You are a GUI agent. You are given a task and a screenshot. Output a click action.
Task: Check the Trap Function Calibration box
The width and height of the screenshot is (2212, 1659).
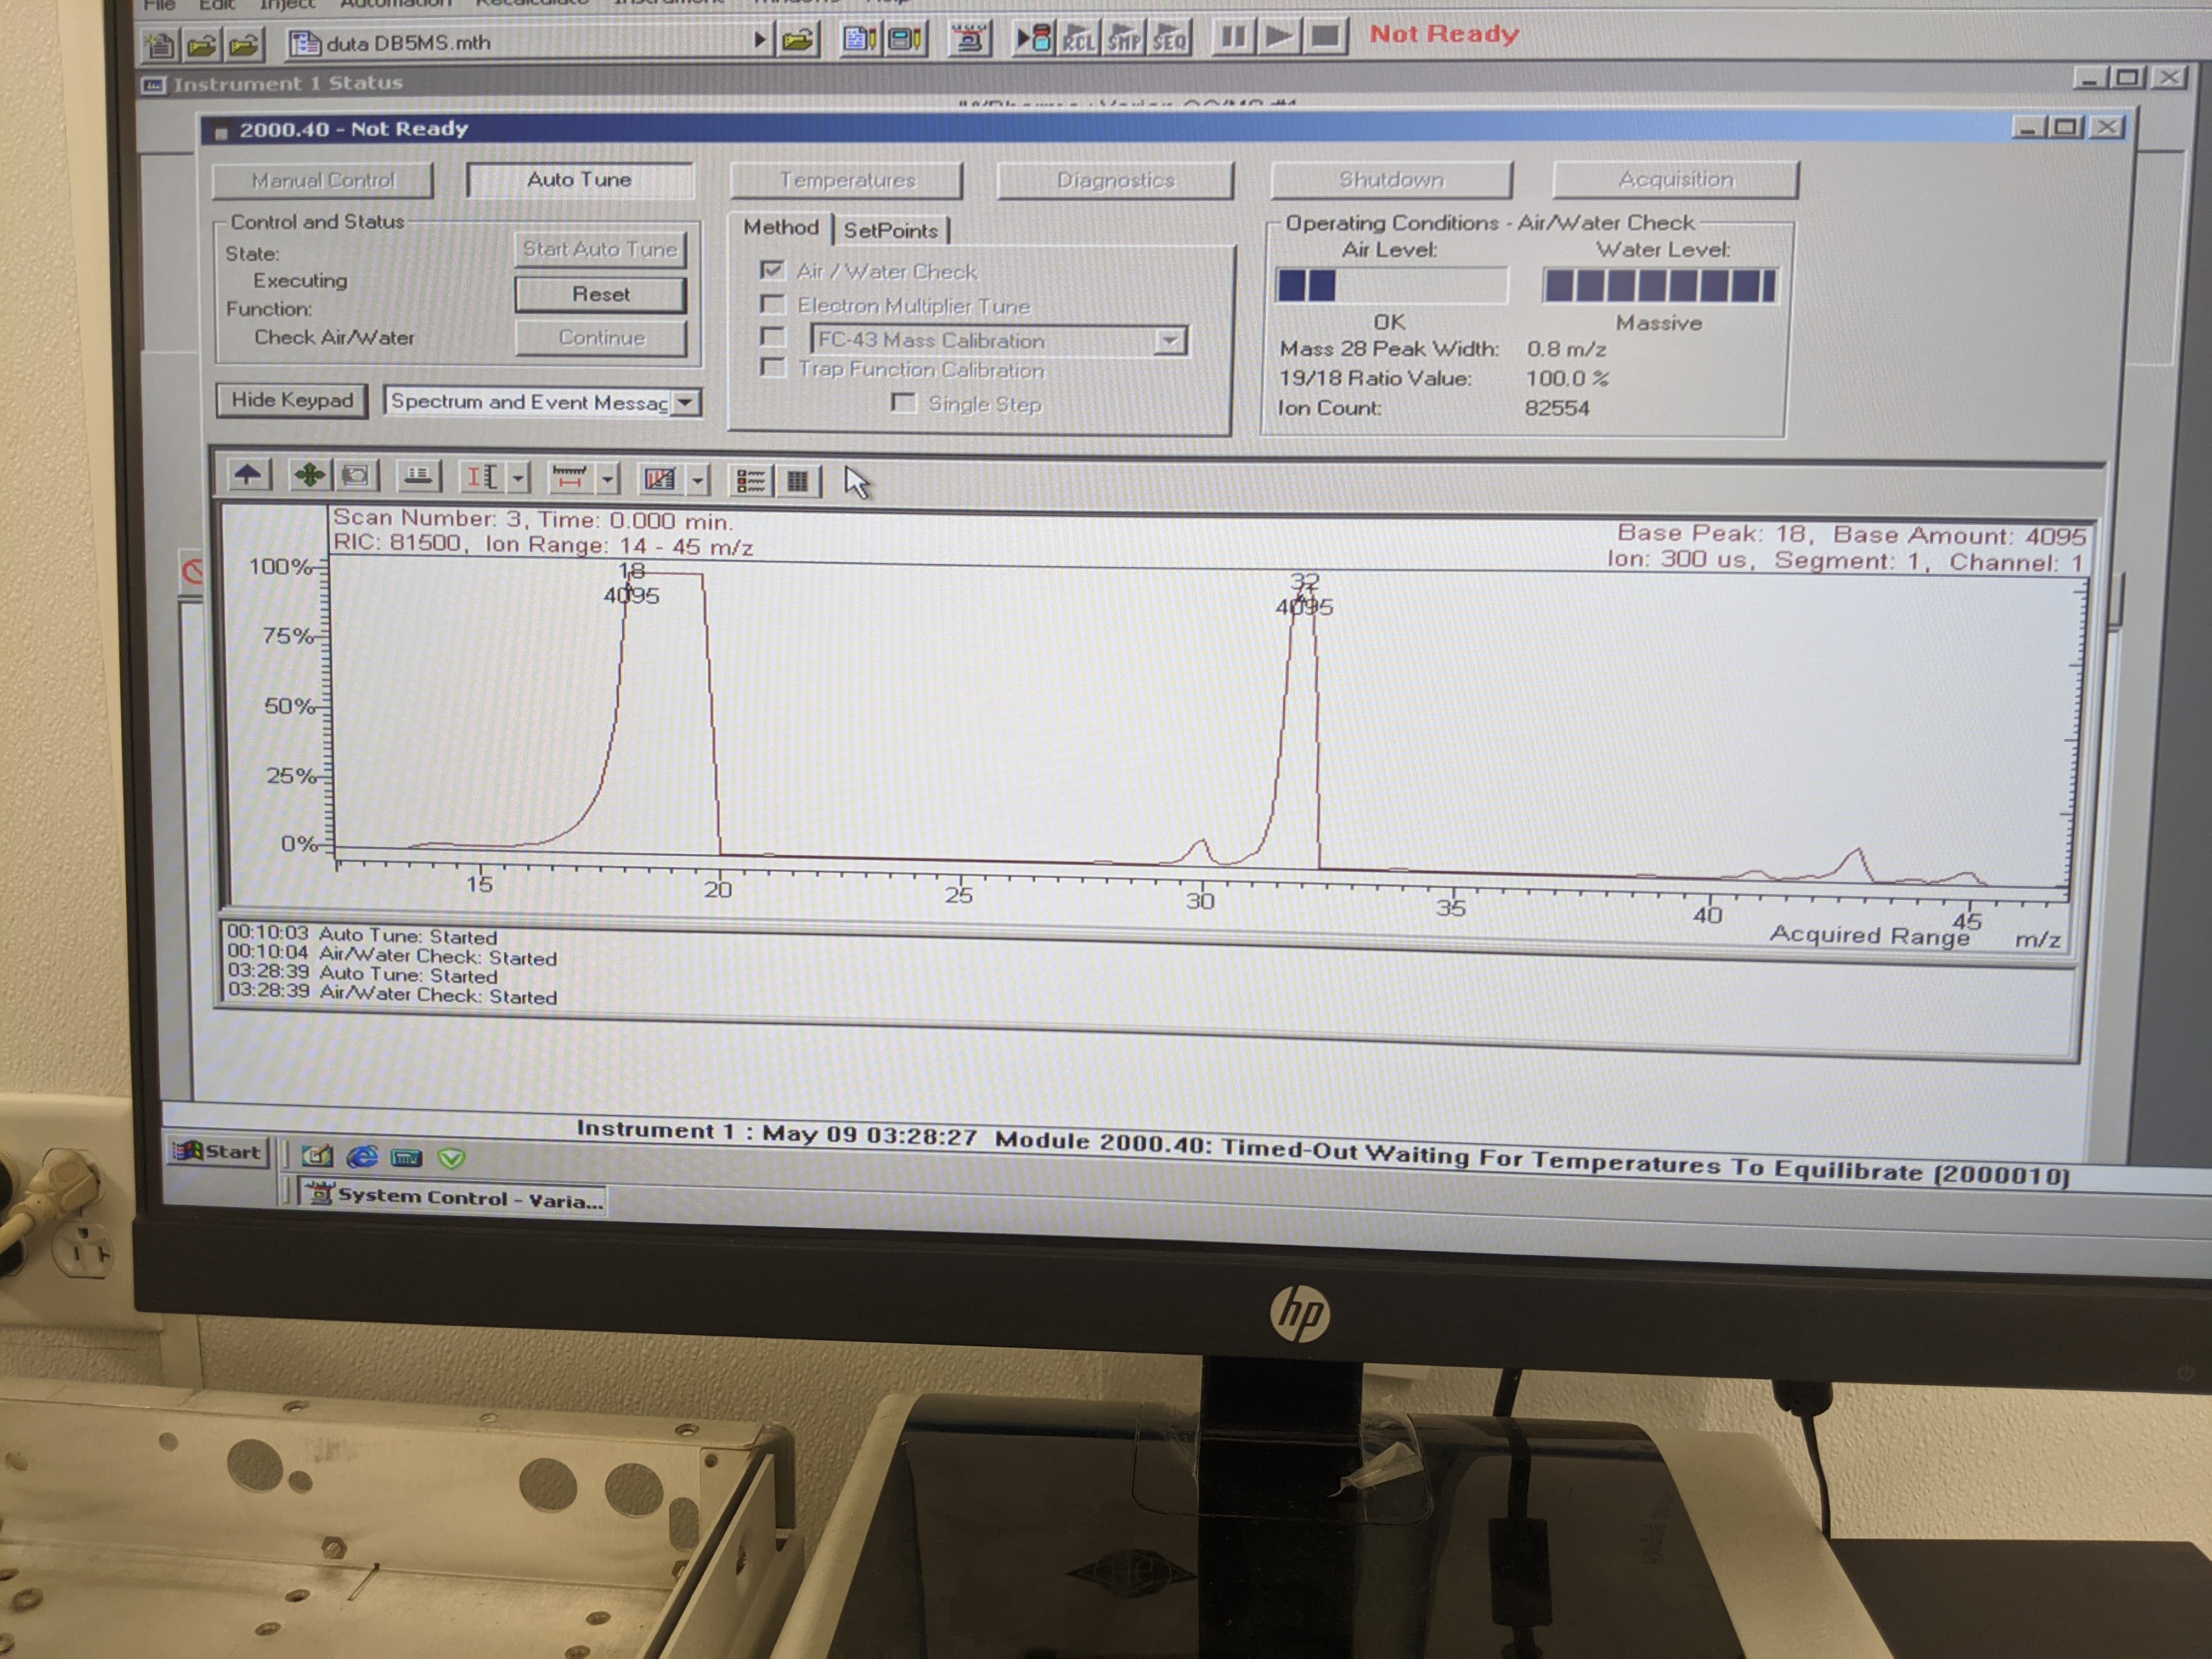[x=771, y=368]
